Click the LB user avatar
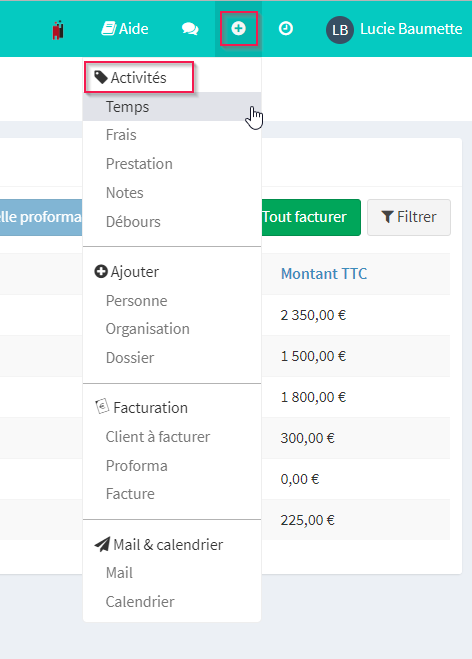 (340, 30)
